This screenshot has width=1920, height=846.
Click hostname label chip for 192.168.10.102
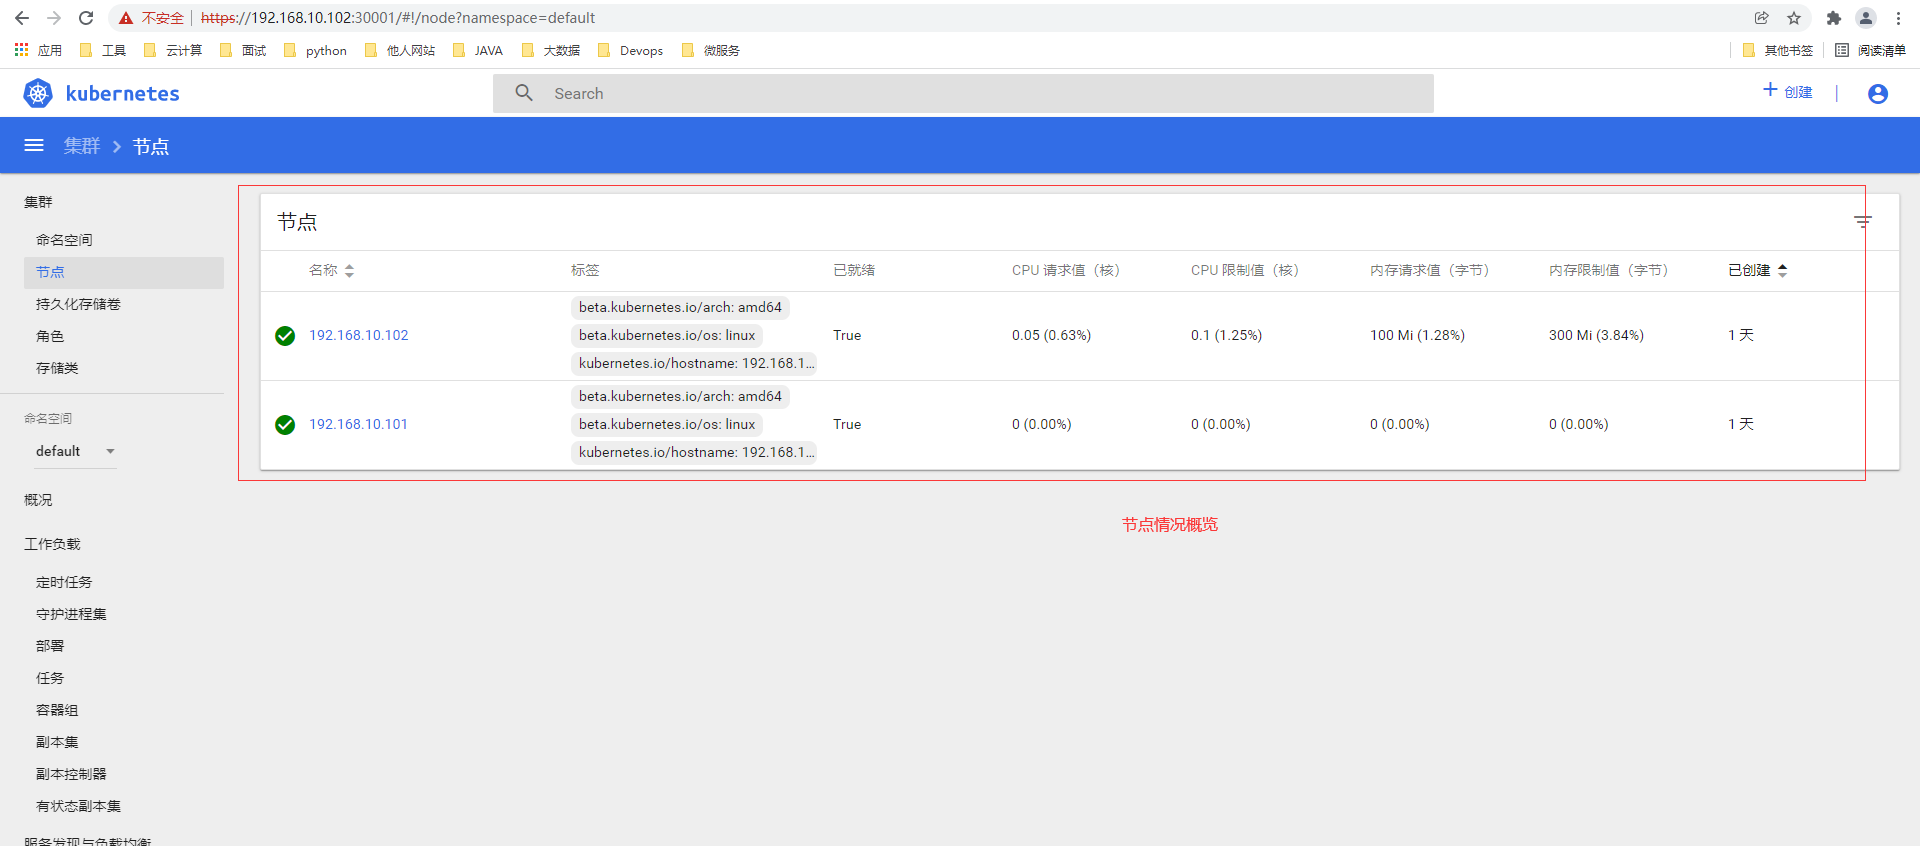[695, 363]
